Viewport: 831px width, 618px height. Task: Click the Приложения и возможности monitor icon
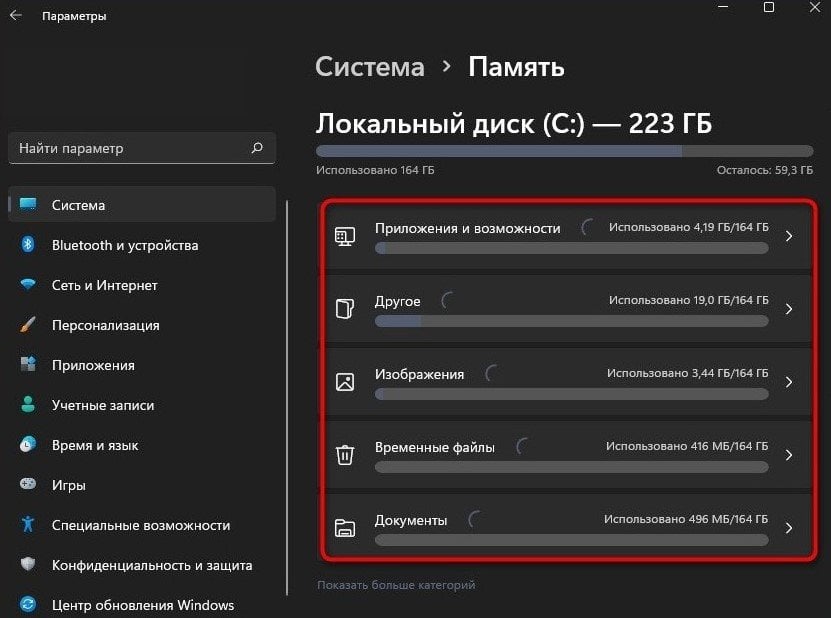coord(345,236)
